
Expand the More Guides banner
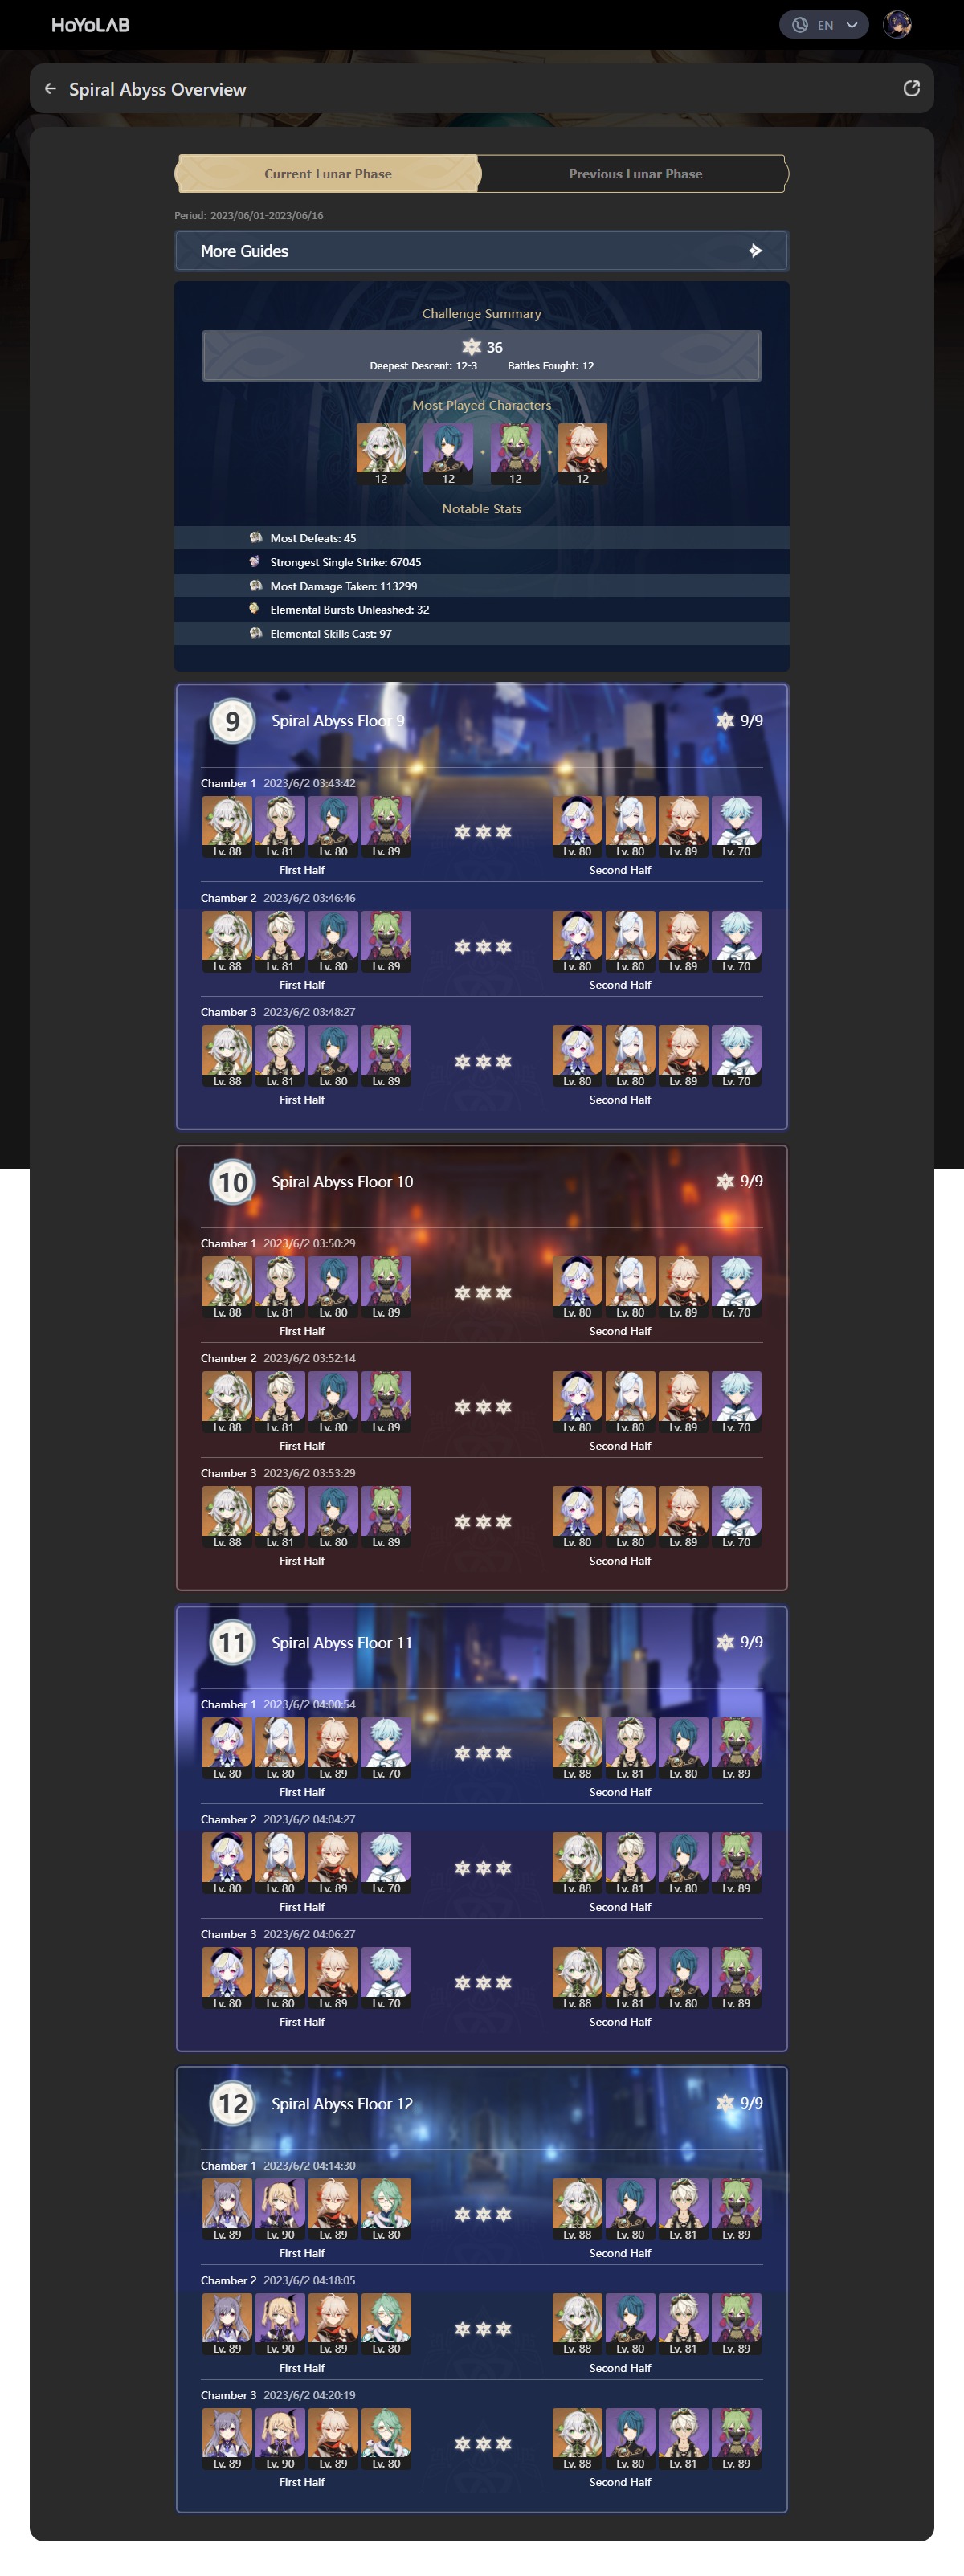pos(481,251)
